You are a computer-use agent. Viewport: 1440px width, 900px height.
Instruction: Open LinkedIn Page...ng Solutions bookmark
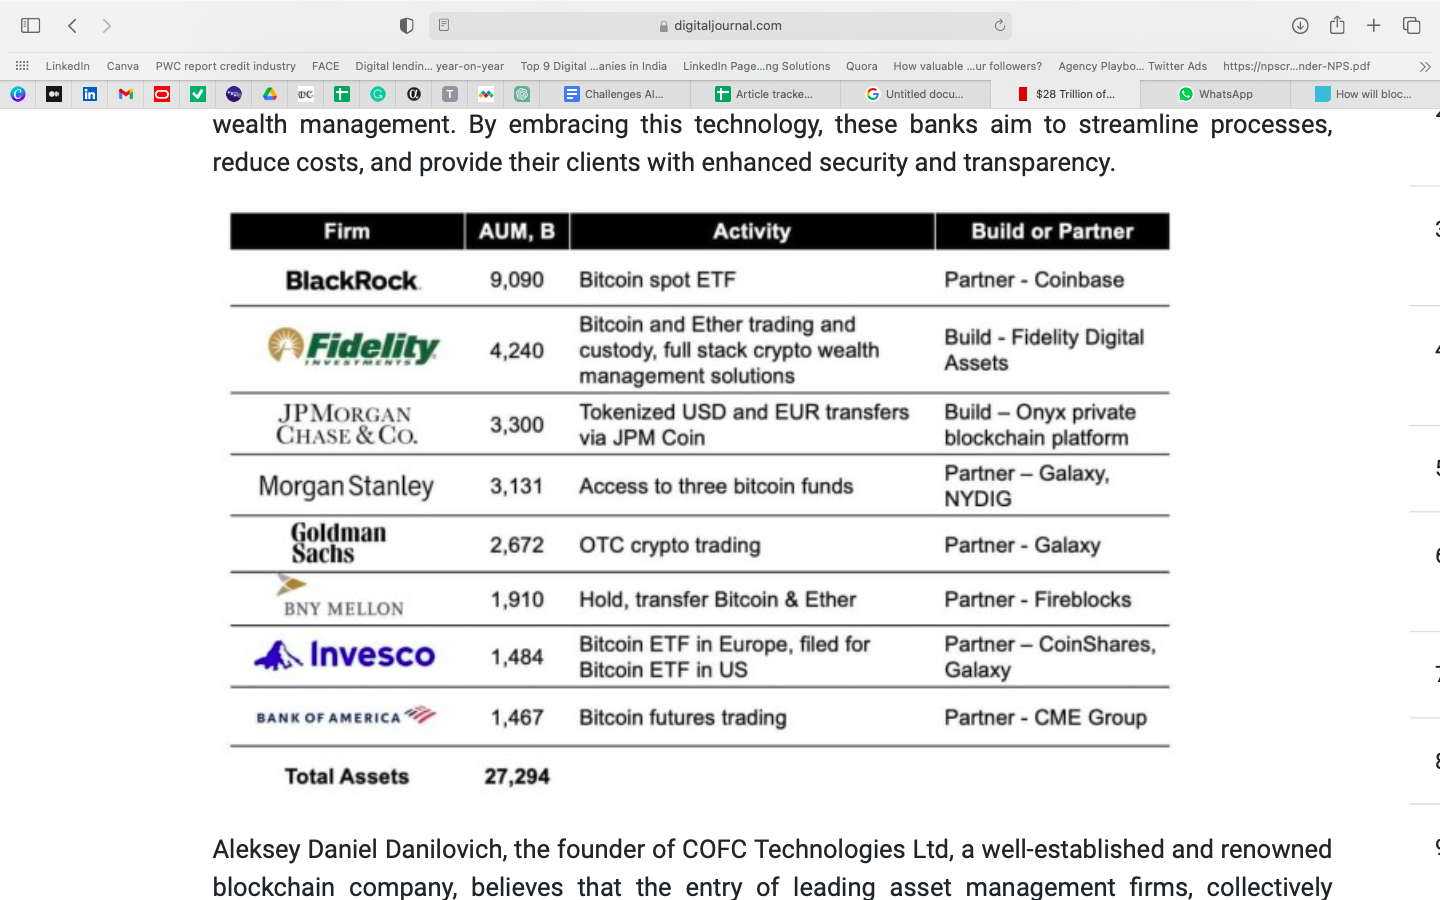point(757,66)
